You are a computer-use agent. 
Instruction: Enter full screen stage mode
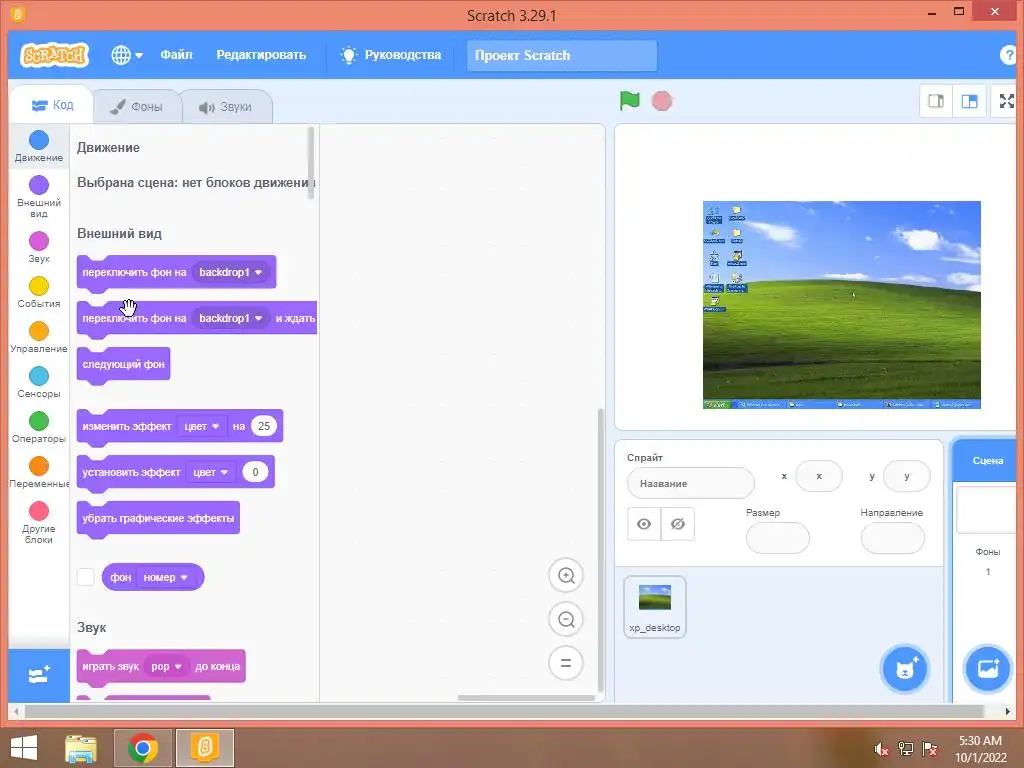[x=1007, y=101]
